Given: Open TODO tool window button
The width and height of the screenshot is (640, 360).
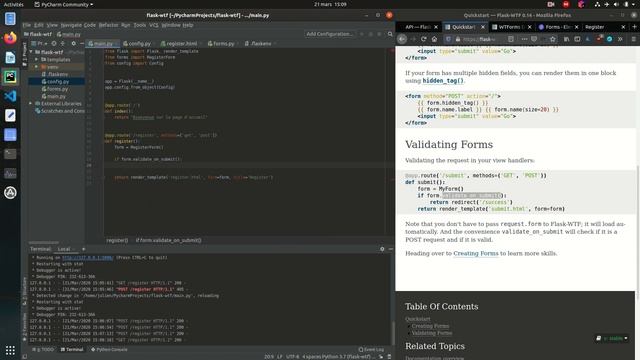Looking at the screenshot, I should 43,350.
